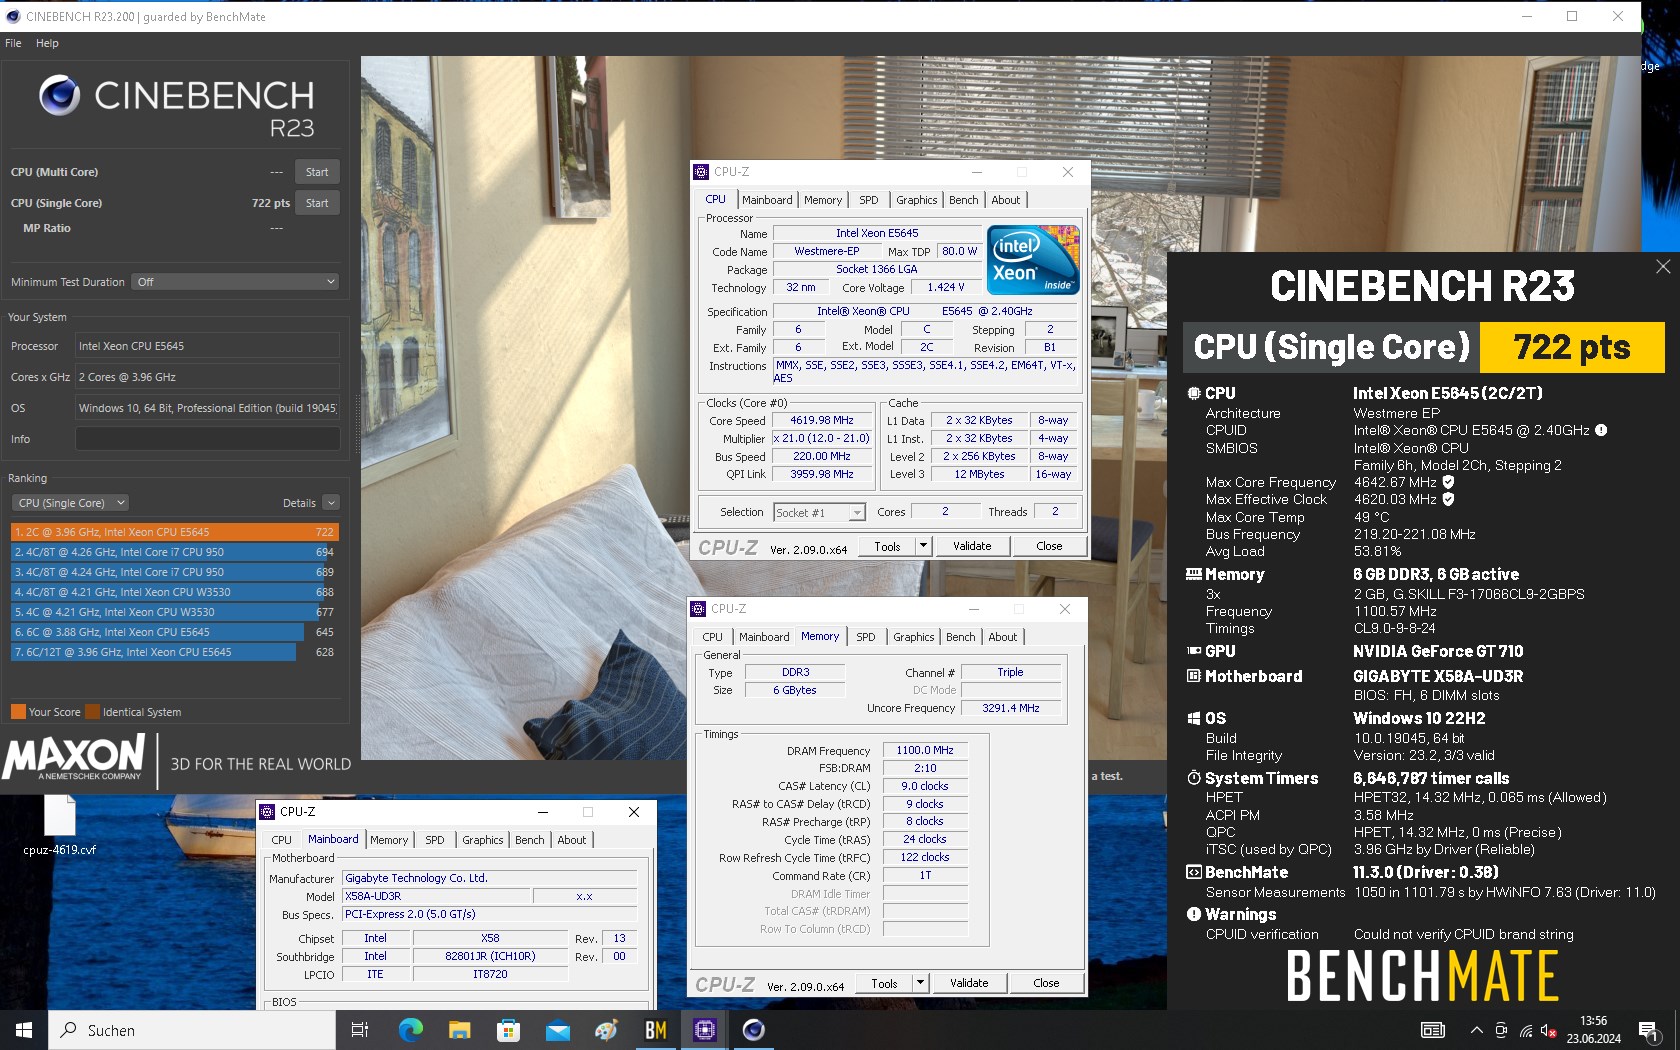Select ranking entry 6 6C E5645 645
Screen dimensions: 1680x1050
(175, 632)
